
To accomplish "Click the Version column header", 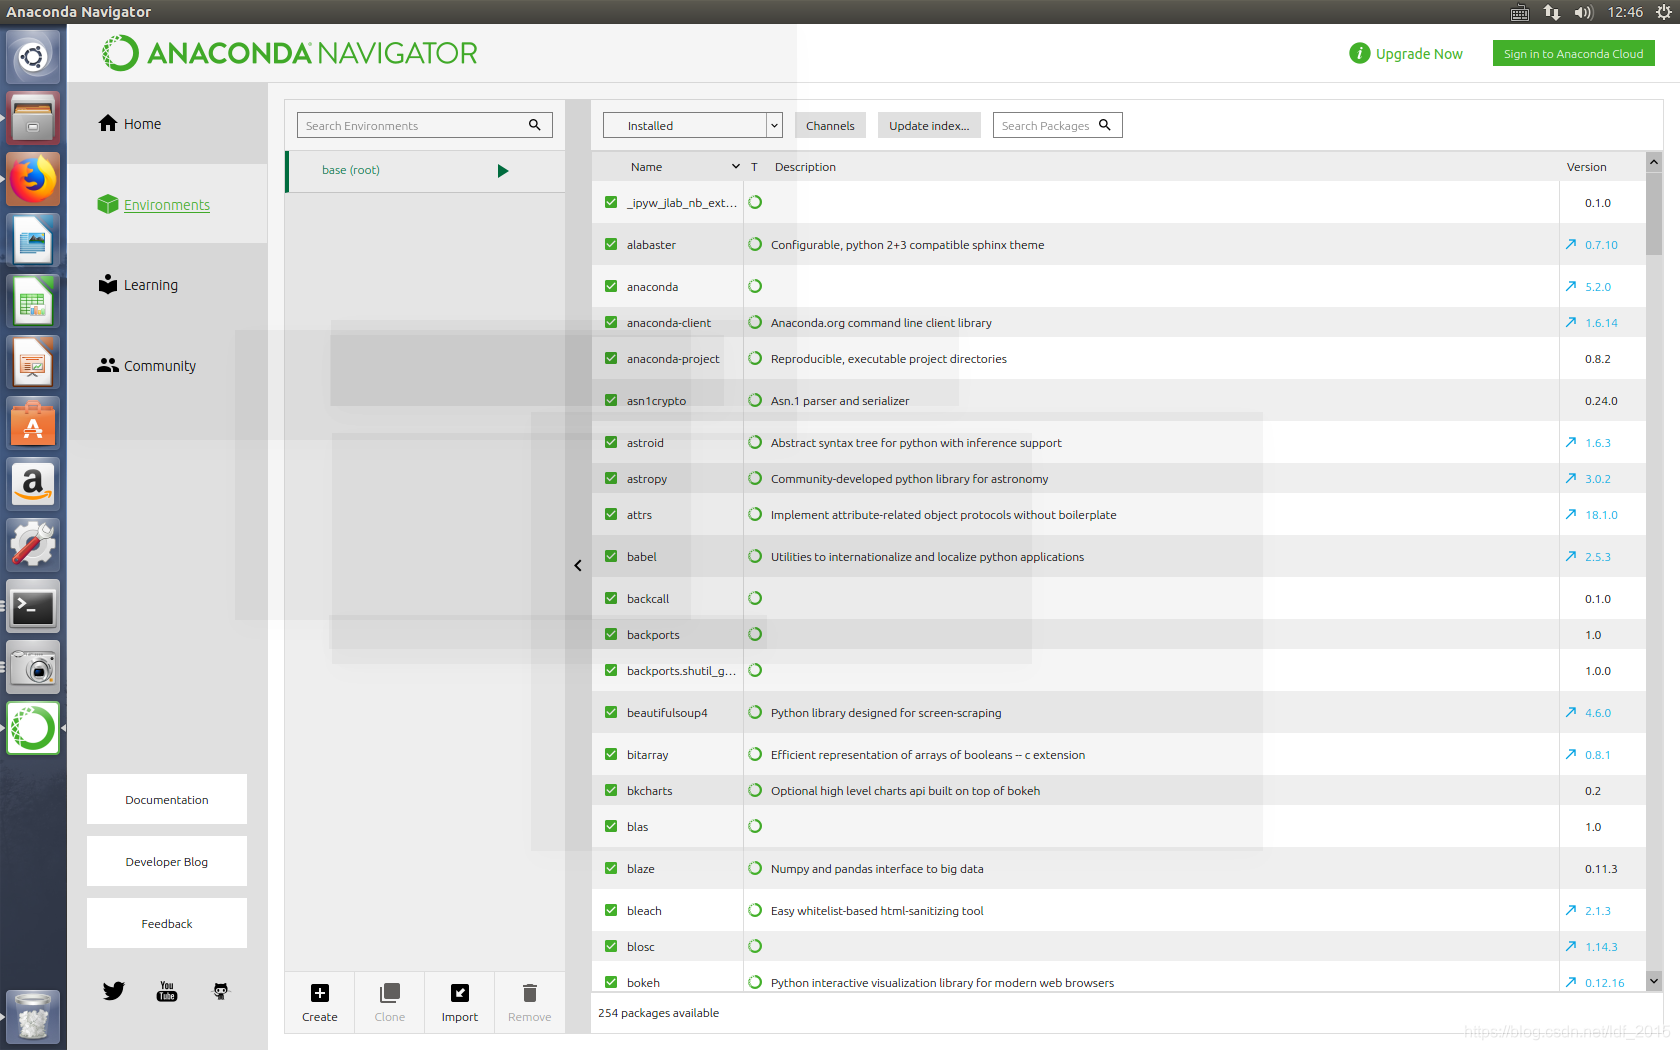I will click(x=1587, y=167).
